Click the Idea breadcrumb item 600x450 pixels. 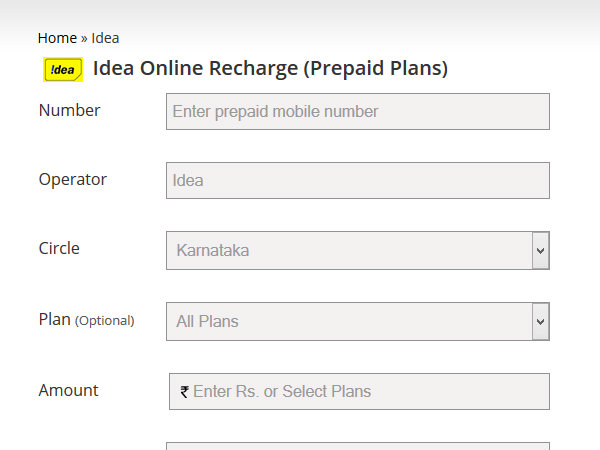[105, 38]
